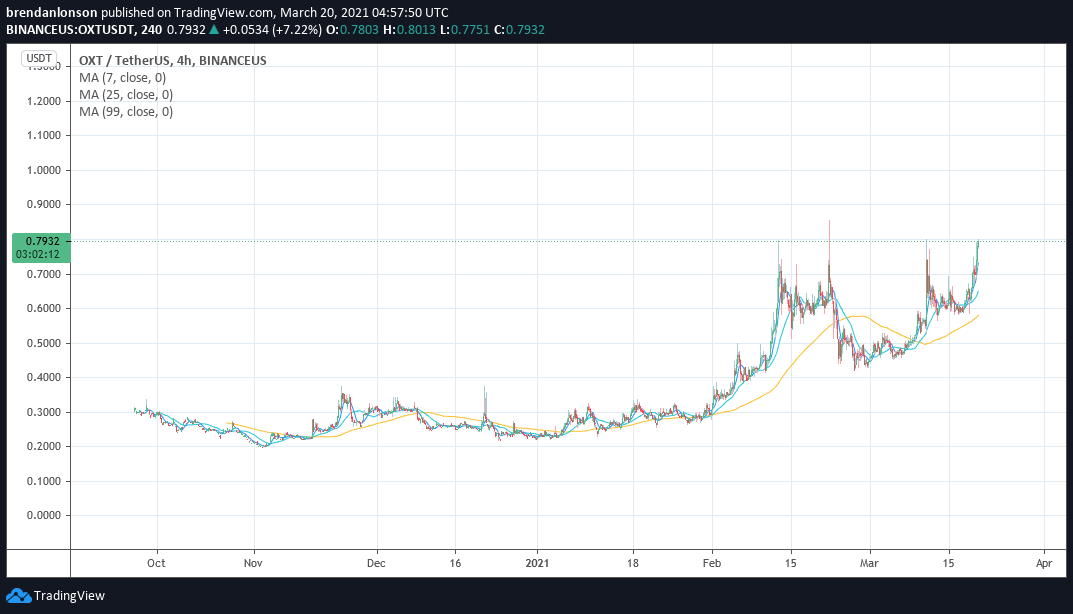This screenshot has height=614, width=1073.
Task: Click the 1.1000 price axis label
Action: [44, 136]
